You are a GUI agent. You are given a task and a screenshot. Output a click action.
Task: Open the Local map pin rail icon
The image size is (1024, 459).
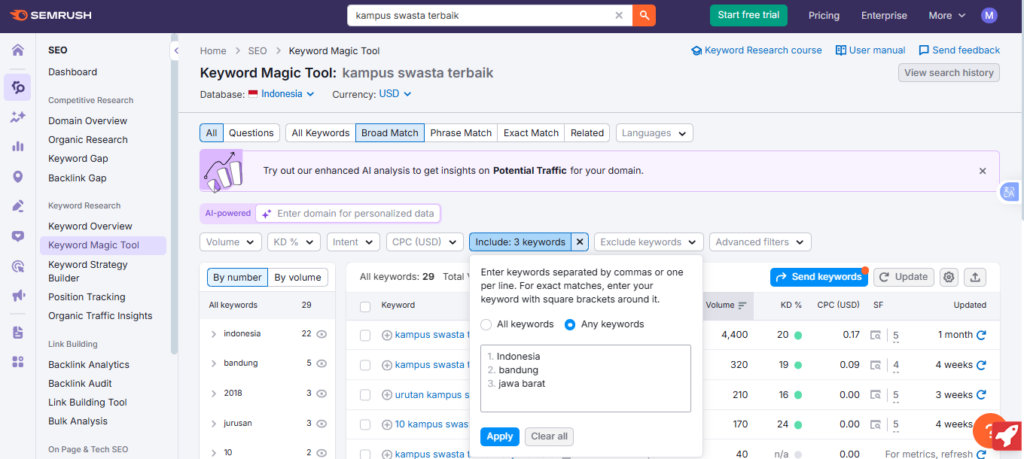click(18, 176)
